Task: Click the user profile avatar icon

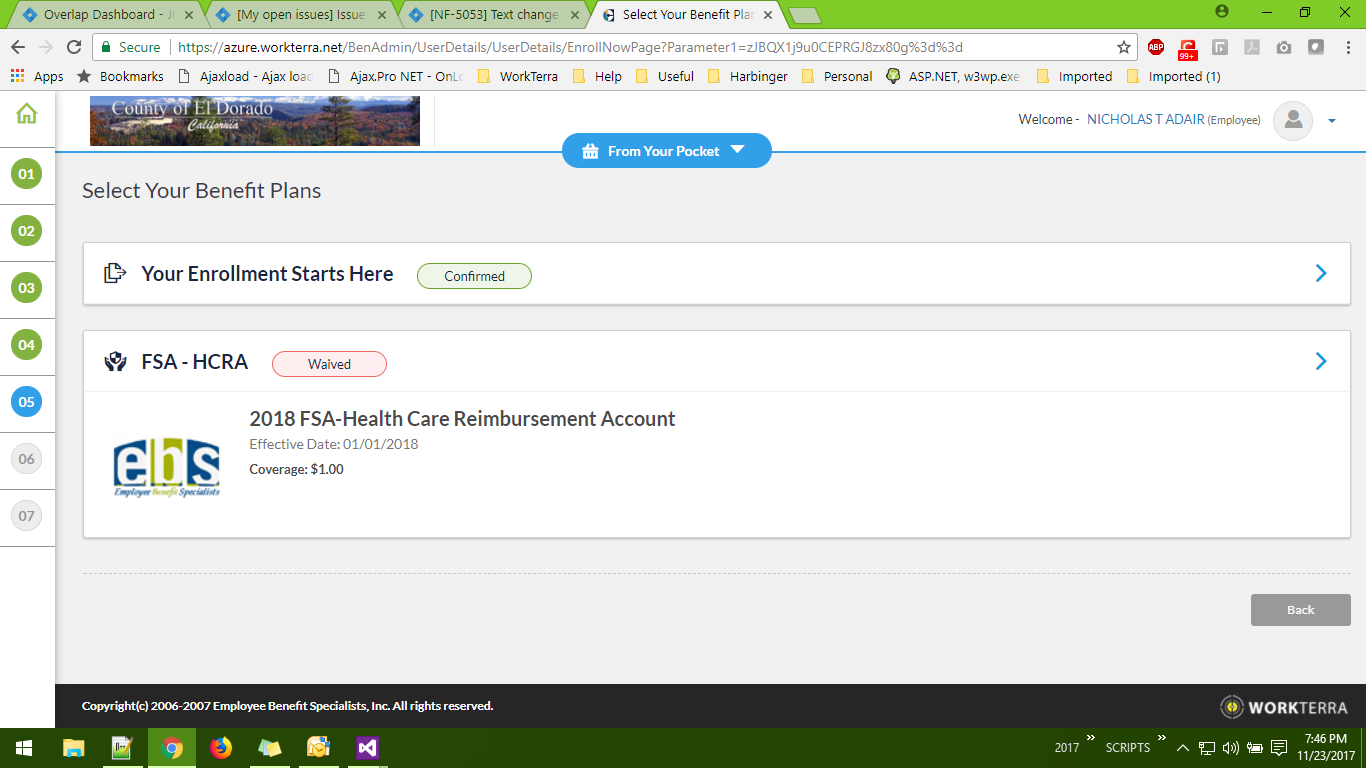Action: tap(1292, 120)
